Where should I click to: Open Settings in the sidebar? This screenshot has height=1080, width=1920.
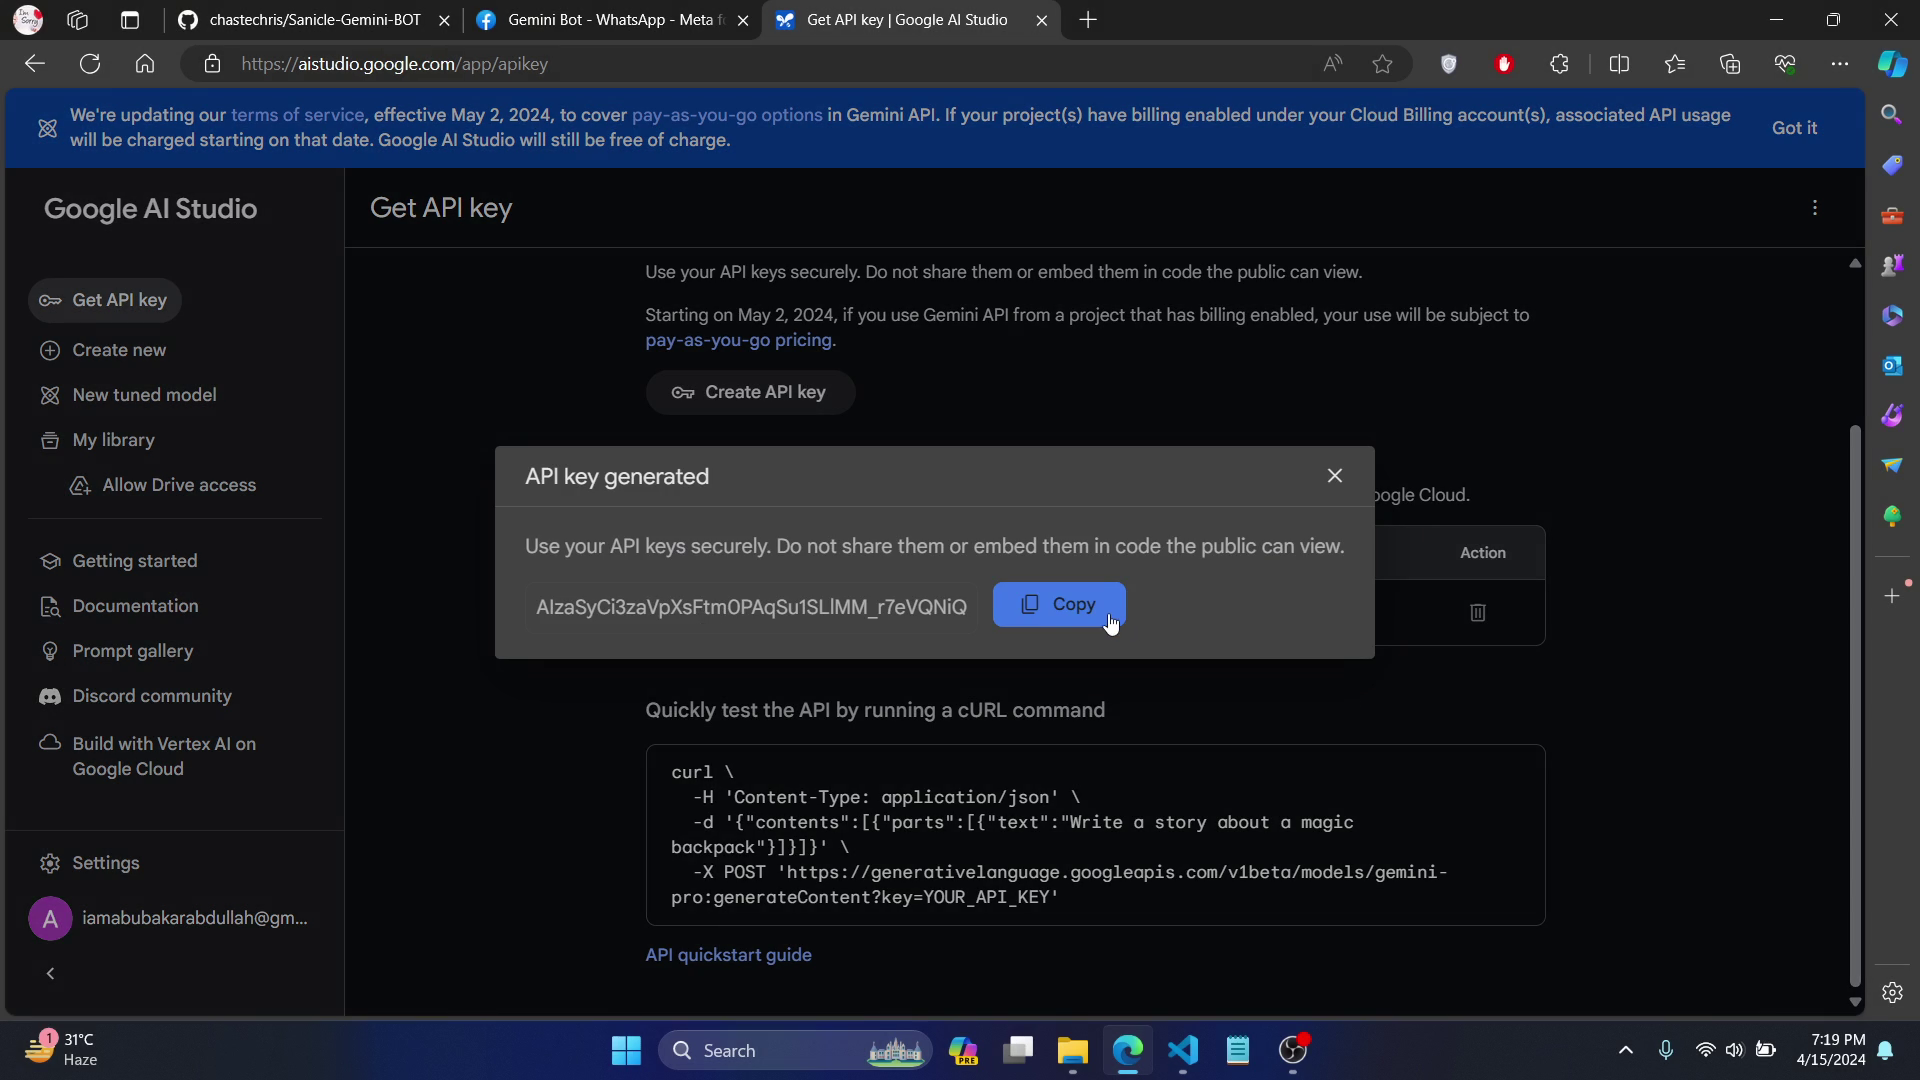point(105,863)
